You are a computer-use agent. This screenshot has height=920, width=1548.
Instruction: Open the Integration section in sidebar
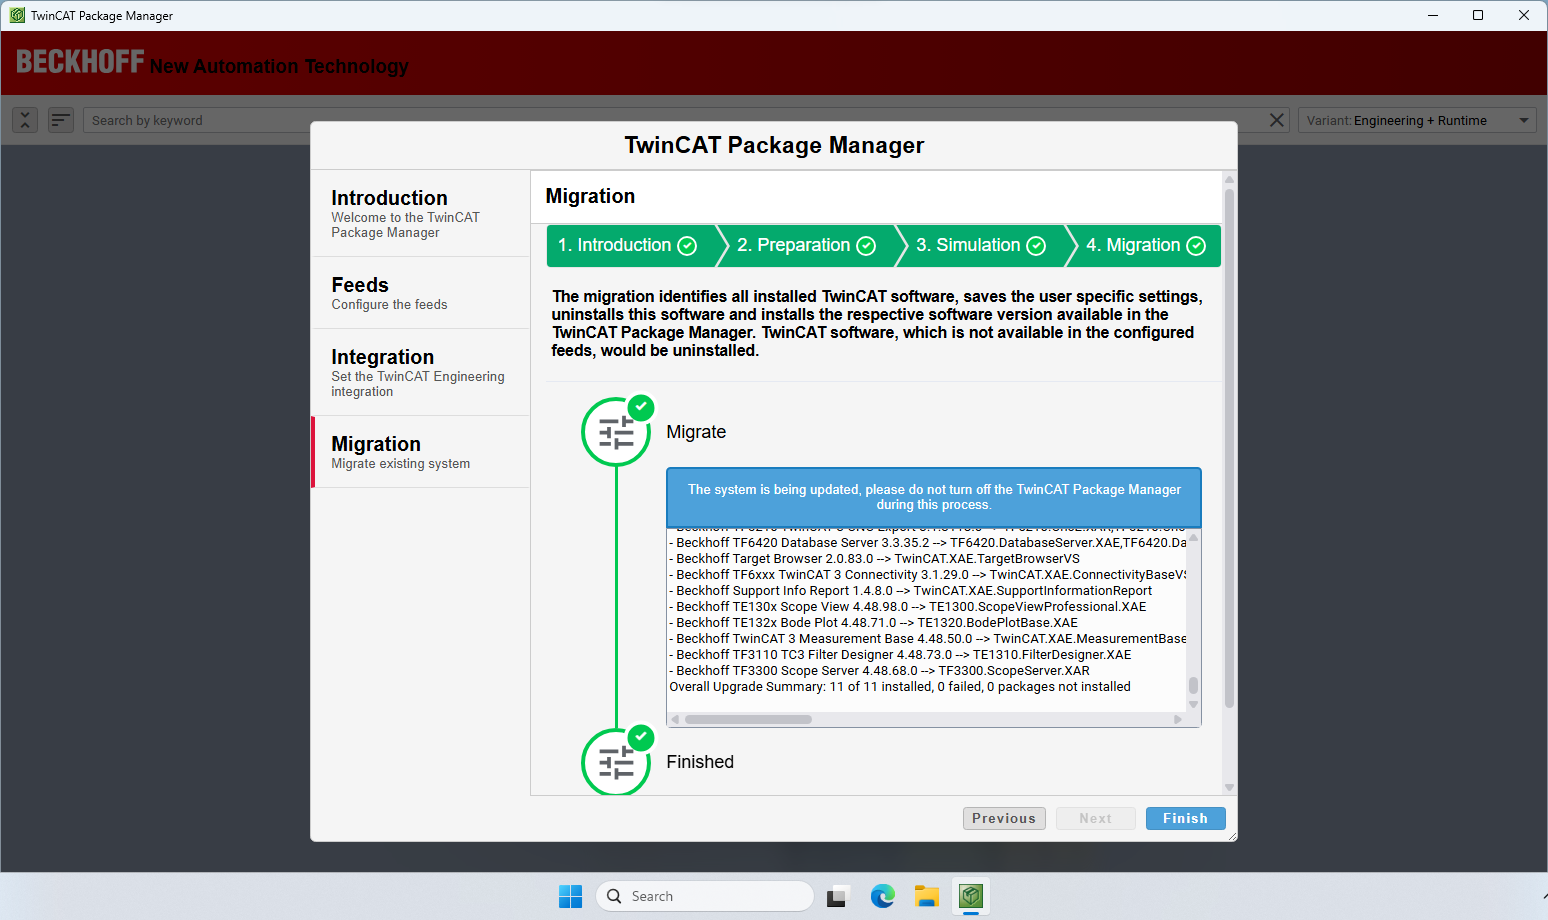click(420, 372)
